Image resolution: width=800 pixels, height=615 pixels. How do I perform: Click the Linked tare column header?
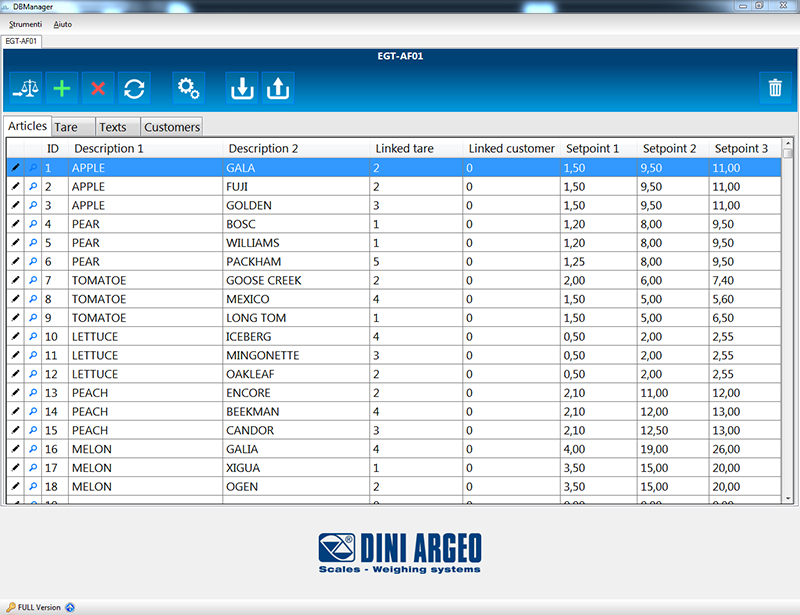pos(404,149)
